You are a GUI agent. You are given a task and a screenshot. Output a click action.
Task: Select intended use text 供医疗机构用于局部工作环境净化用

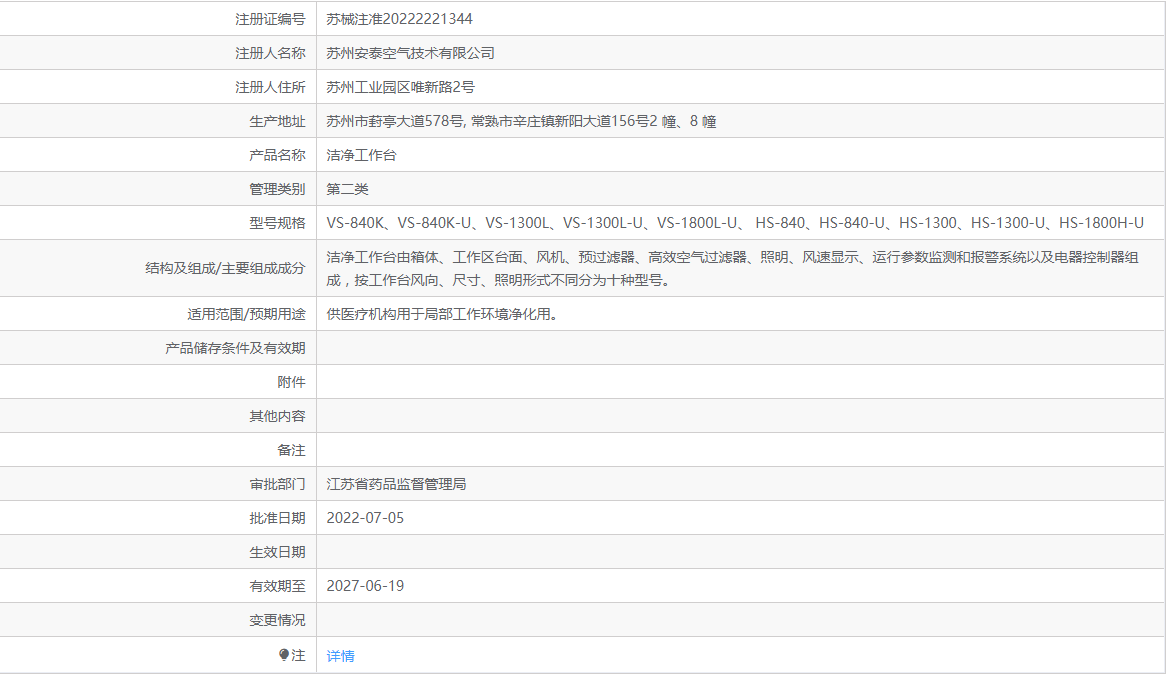tap(442, 314)
